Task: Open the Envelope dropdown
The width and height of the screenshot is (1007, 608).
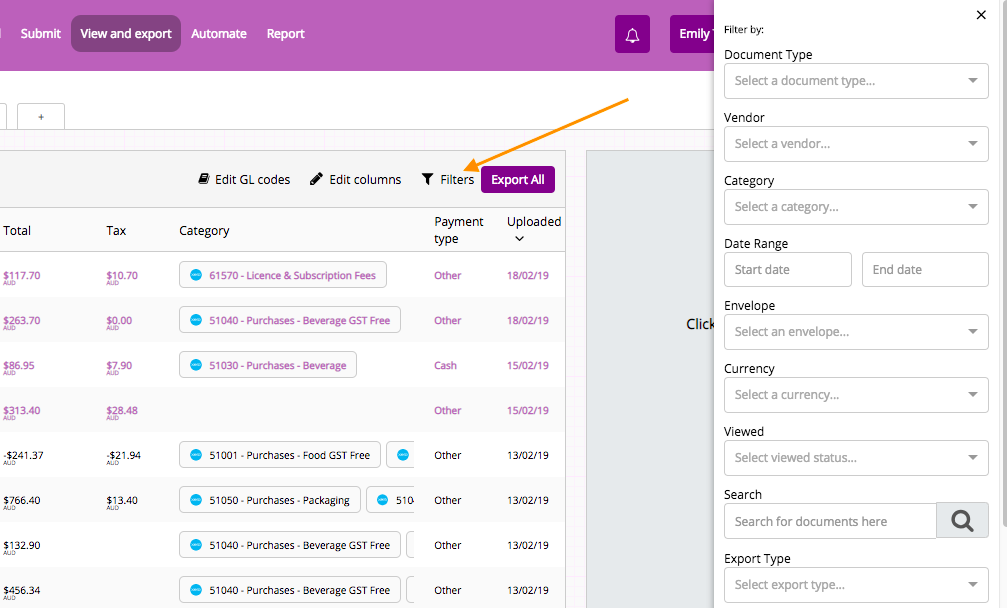Action: point(856,332)
